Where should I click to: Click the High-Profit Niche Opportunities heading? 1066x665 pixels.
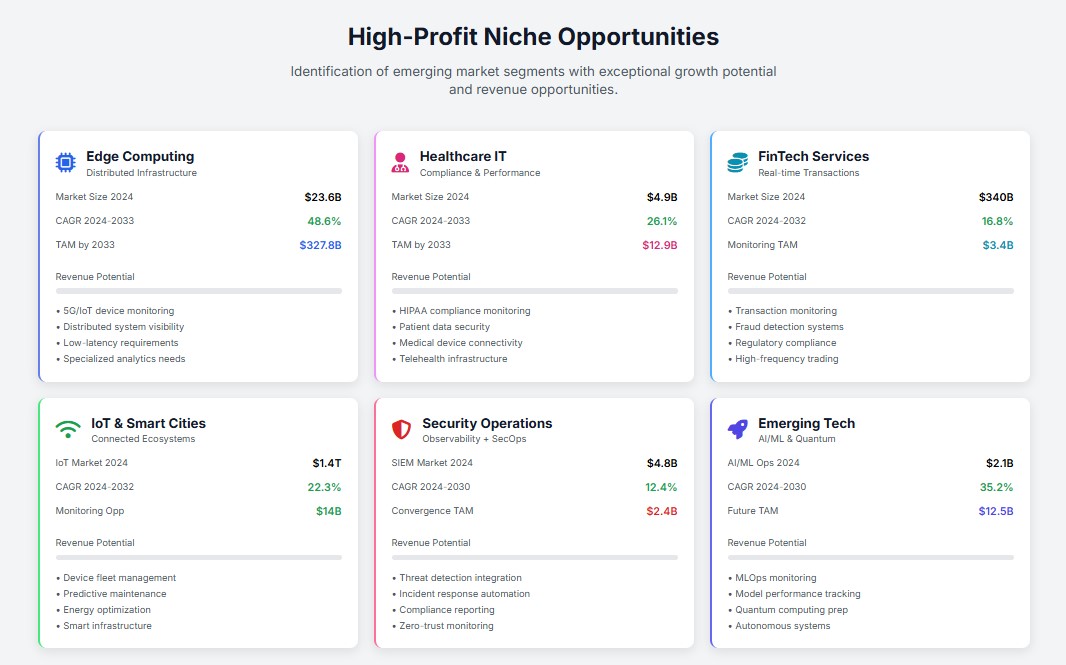click(533, 37)
